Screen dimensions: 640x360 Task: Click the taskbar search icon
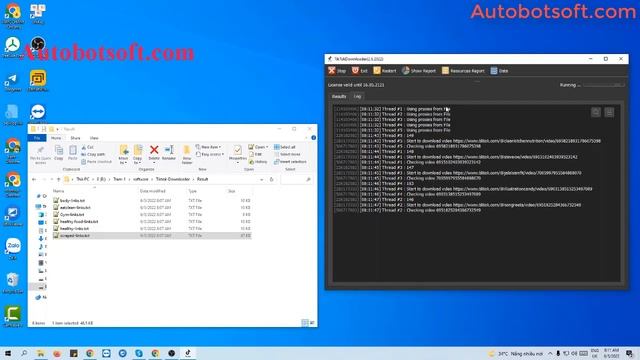(24, 353)
